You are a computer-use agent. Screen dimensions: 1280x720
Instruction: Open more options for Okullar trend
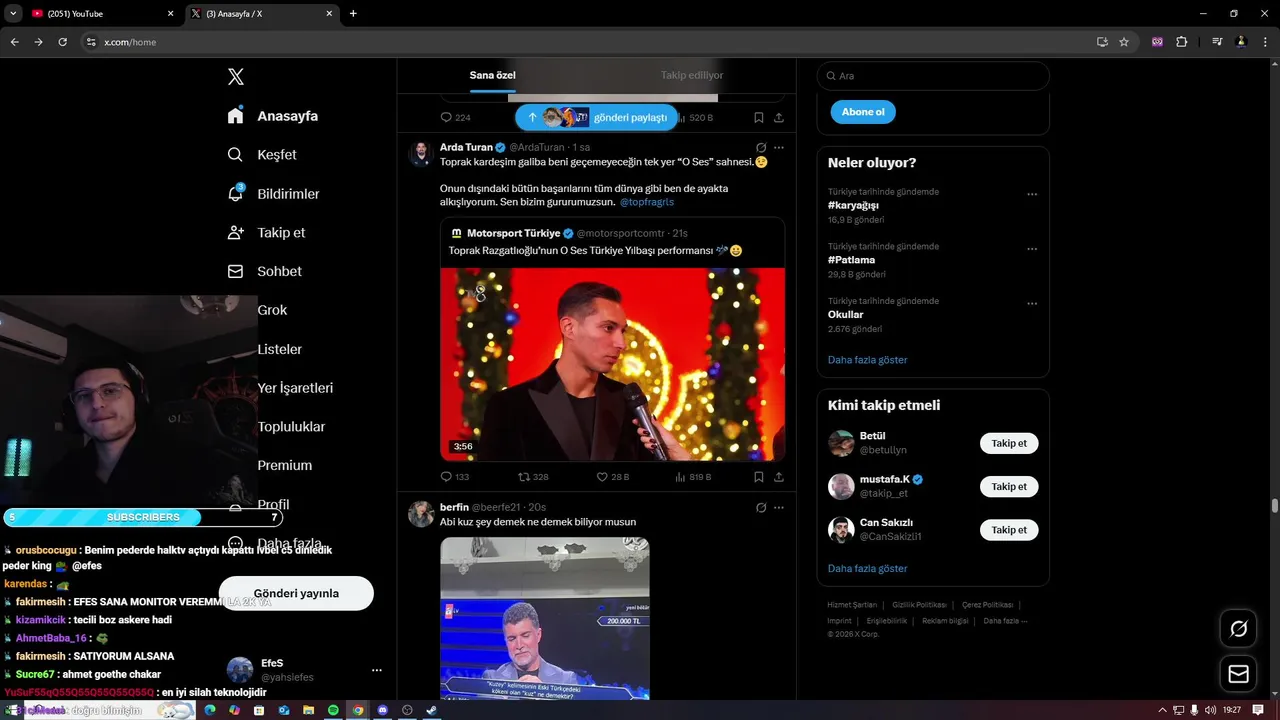click(x=1032, y=303)
